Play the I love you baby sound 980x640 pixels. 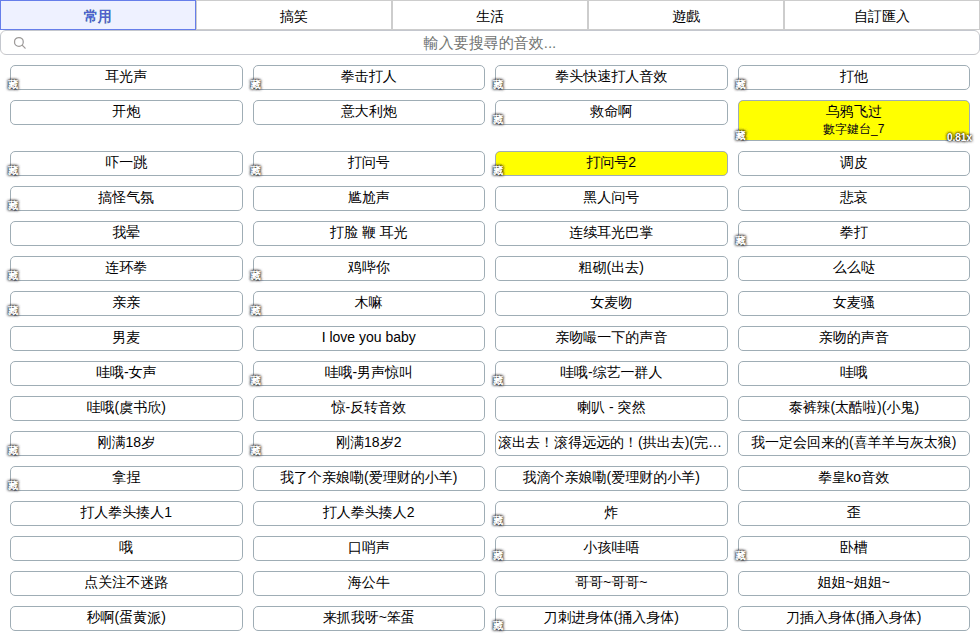(369, 339)
